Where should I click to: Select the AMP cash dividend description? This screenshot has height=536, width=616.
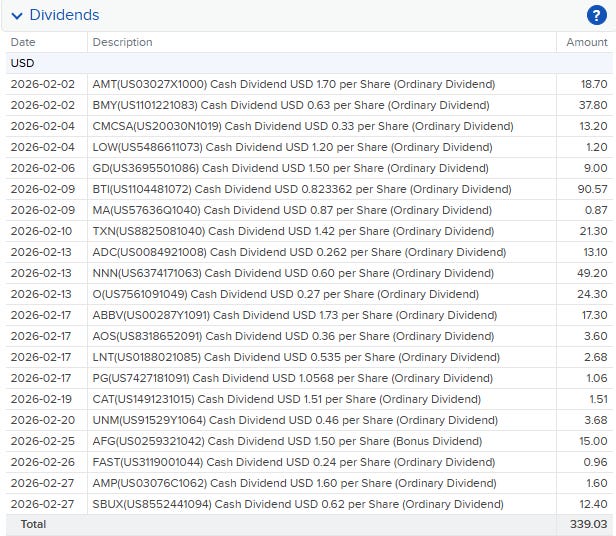pyautogui.click(x=294, y=483)
